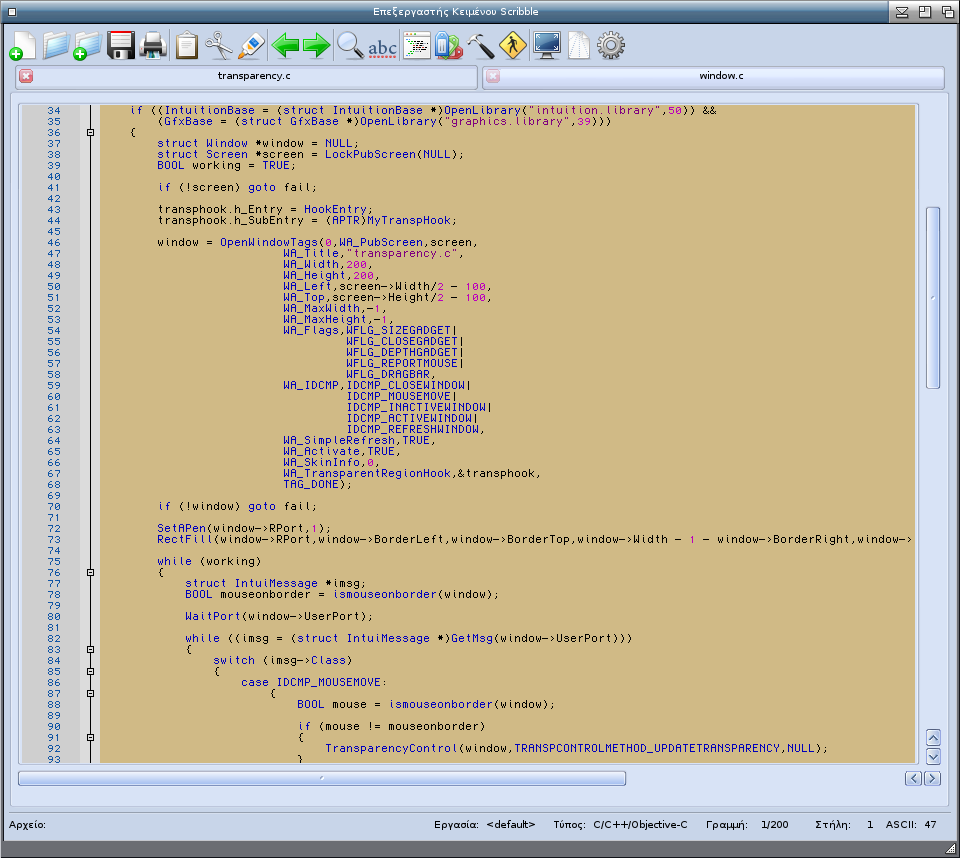Click the green left arrow icon
Screen dimensions: 960x858
point(285,45)
